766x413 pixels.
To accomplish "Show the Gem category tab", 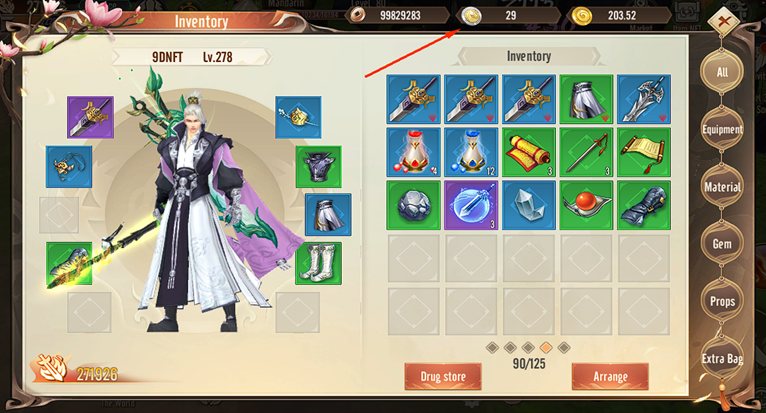I will 722,244.
